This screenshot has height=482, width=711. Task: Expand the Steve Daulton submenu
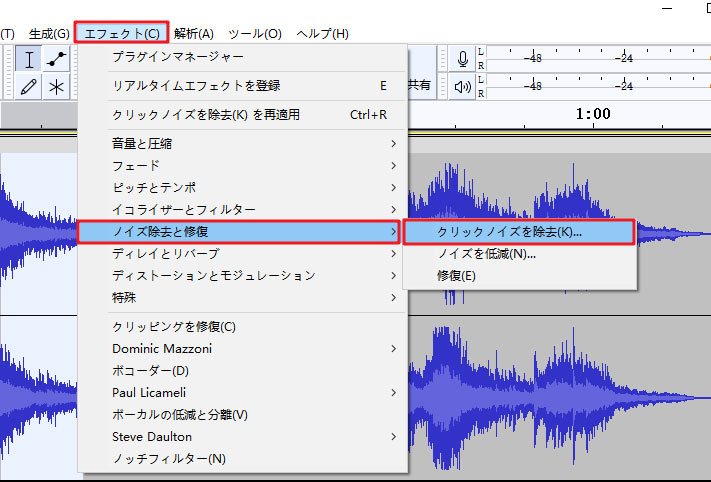[x=243, y=437]
